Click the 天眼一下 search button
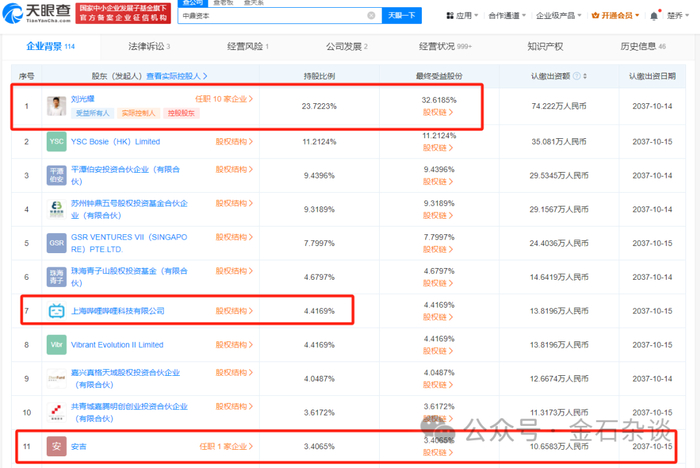Screen dimensions: 700x468 pyautogui.click(x=401, y=16)
